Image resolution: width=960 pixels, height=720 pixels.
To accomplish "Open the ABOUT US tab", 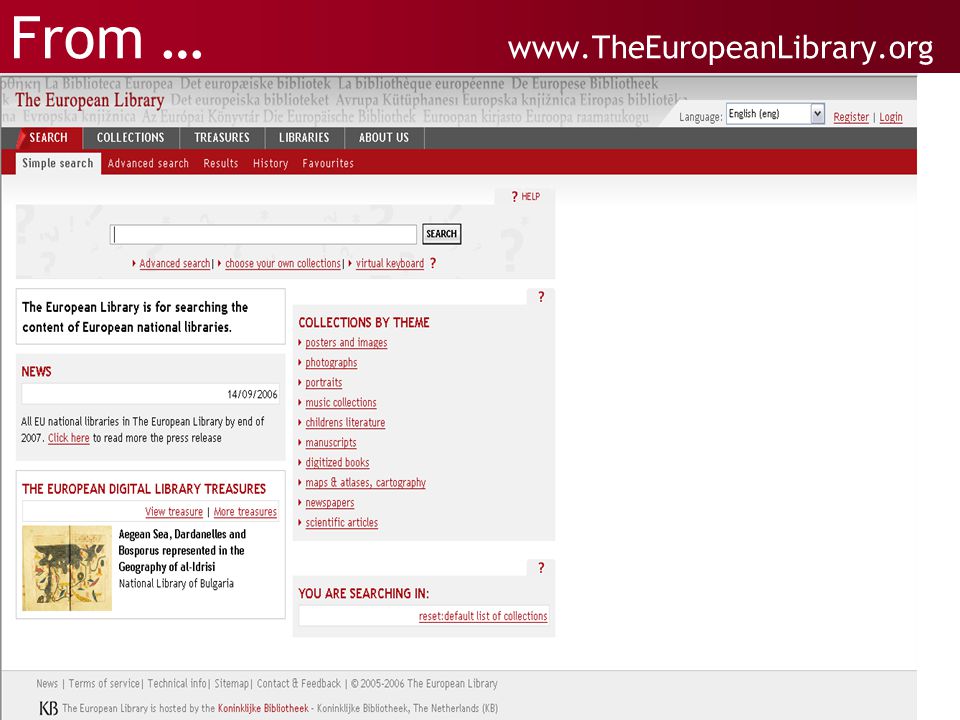I will 384,138.
